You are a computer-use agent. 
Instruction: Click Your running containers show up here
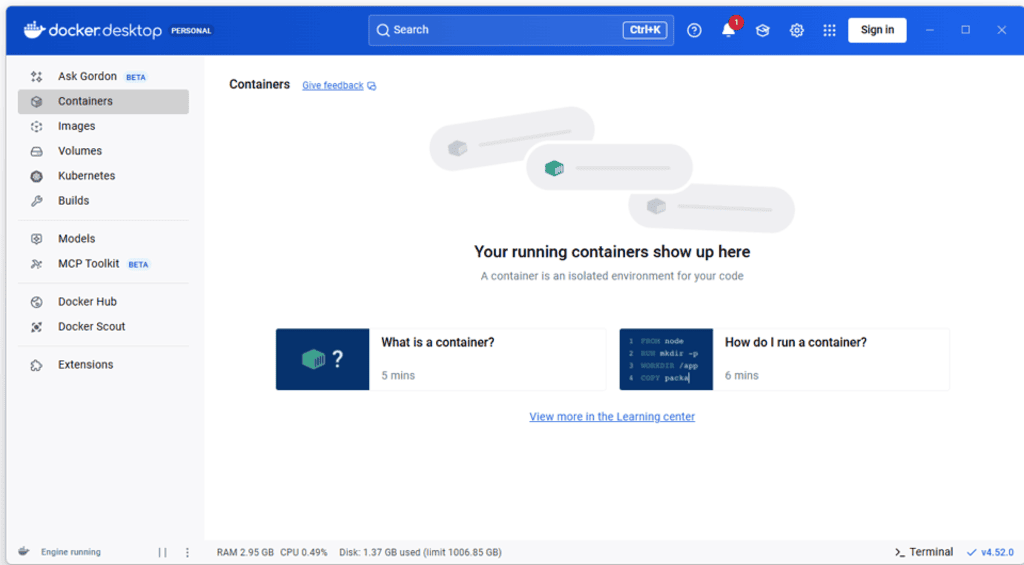(612, 251)
